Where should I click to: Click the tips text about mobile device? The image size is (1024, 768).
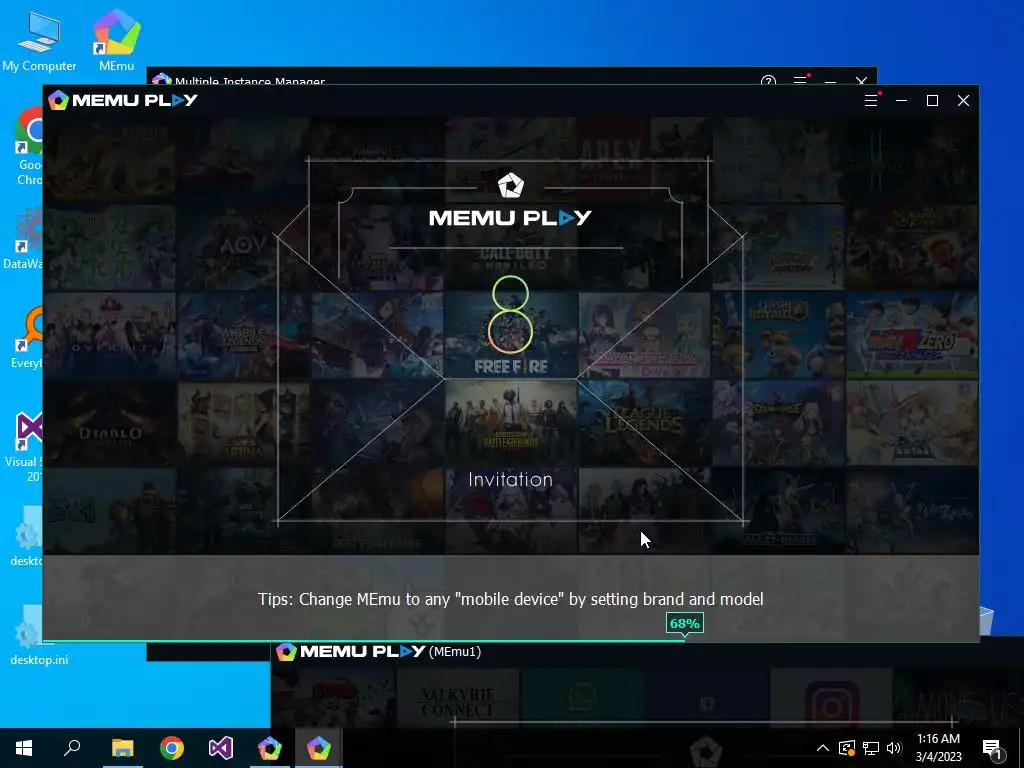[511, 599]
